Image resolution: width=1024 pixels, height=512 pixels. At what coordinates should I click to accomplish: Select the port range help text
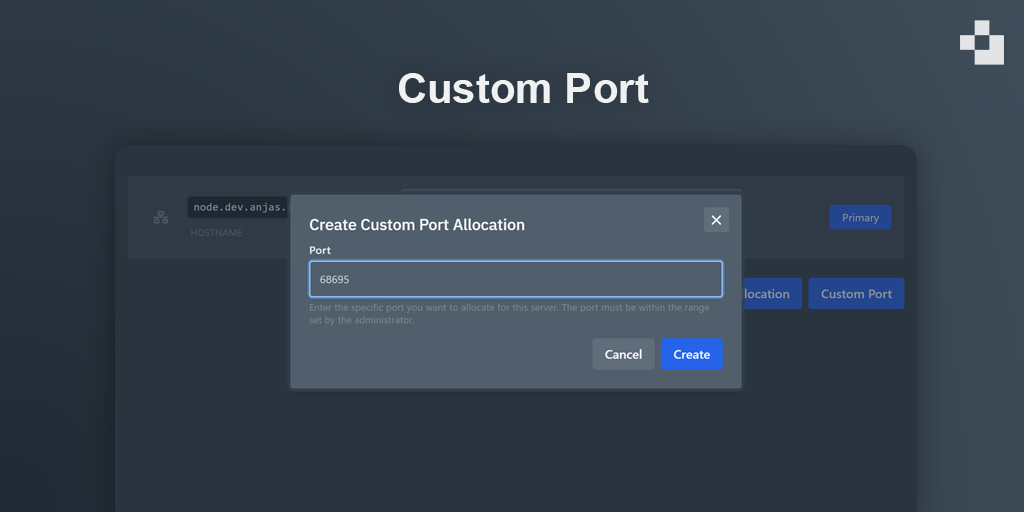point(509,313)
